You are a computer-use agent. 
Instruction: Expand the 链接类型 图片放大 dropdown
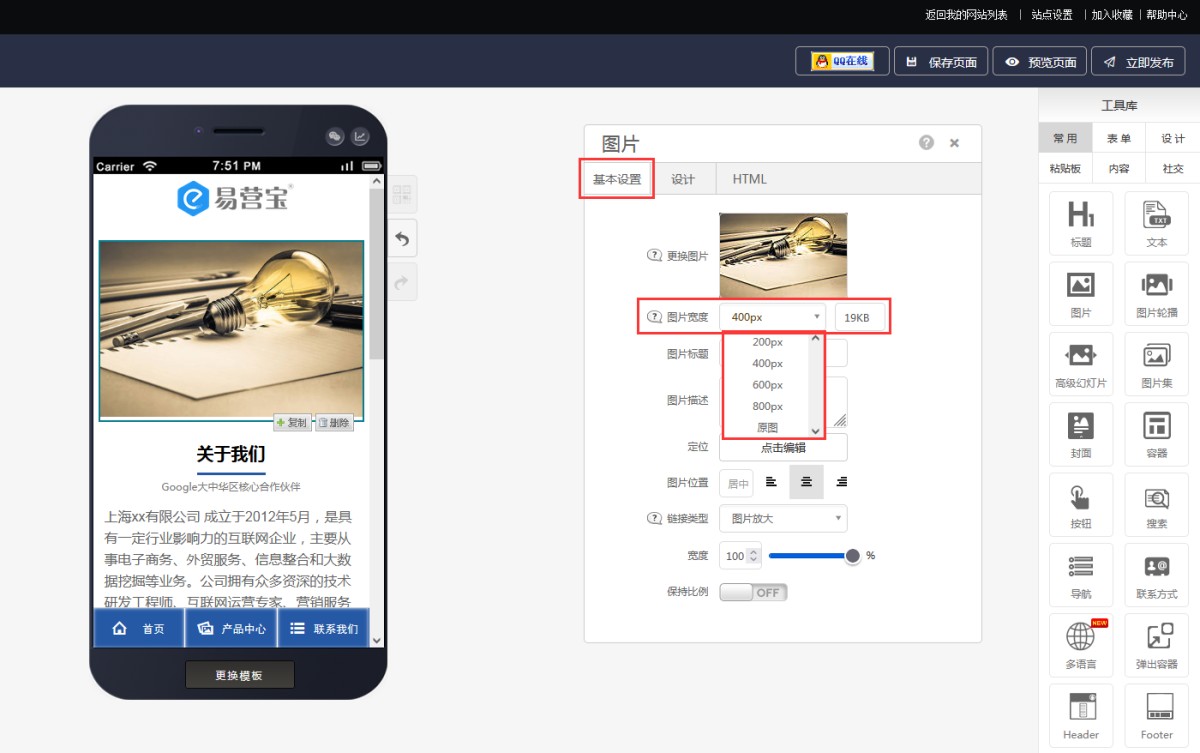(x=782, y=518)
